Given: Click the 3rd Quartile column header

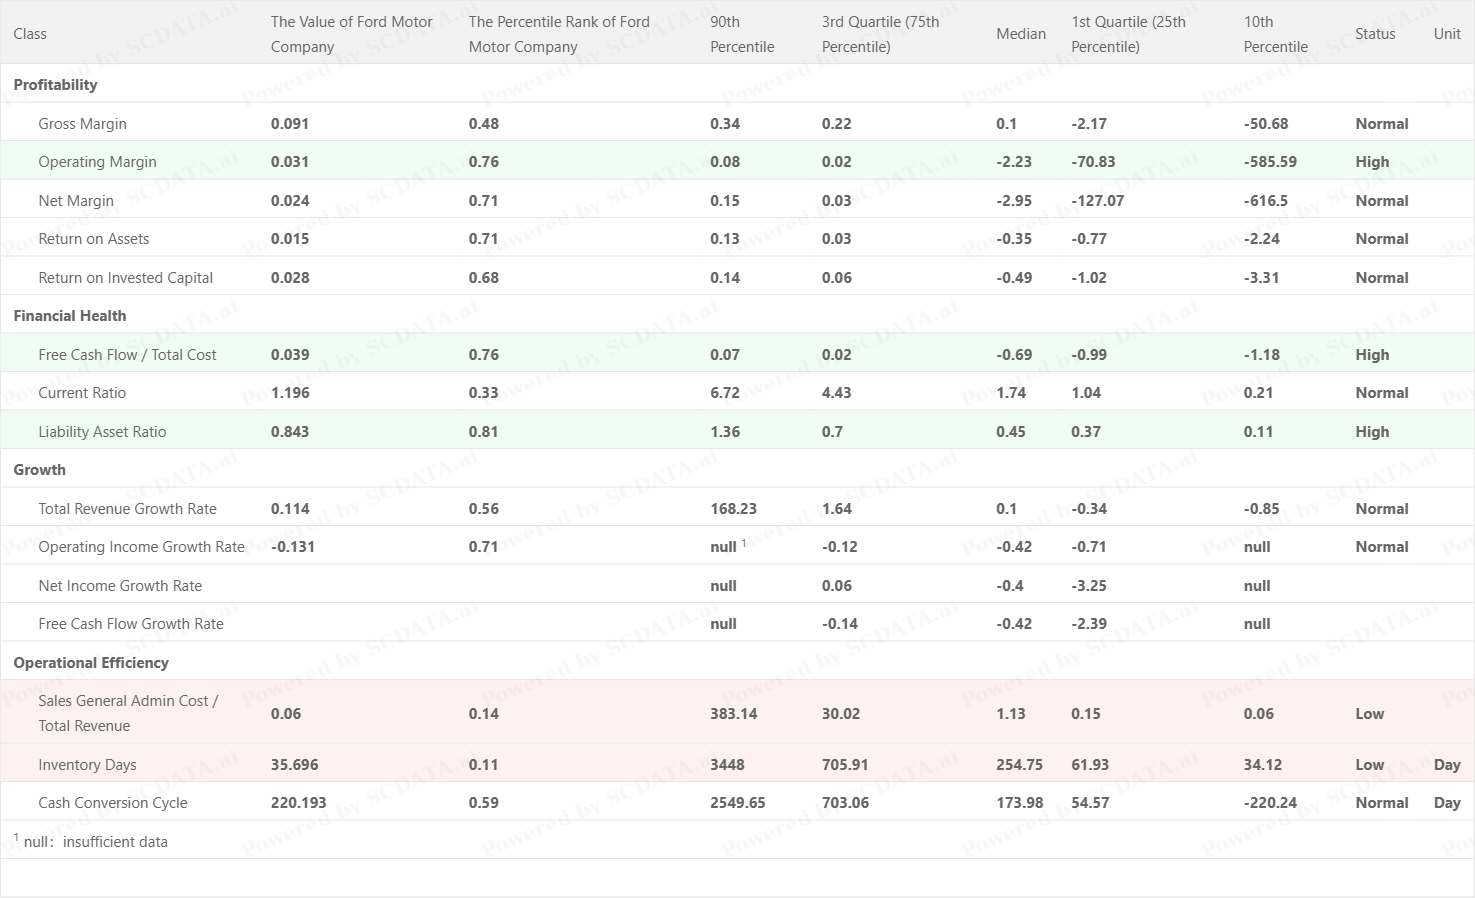Looking at the screenshot, I should (881, 34).
